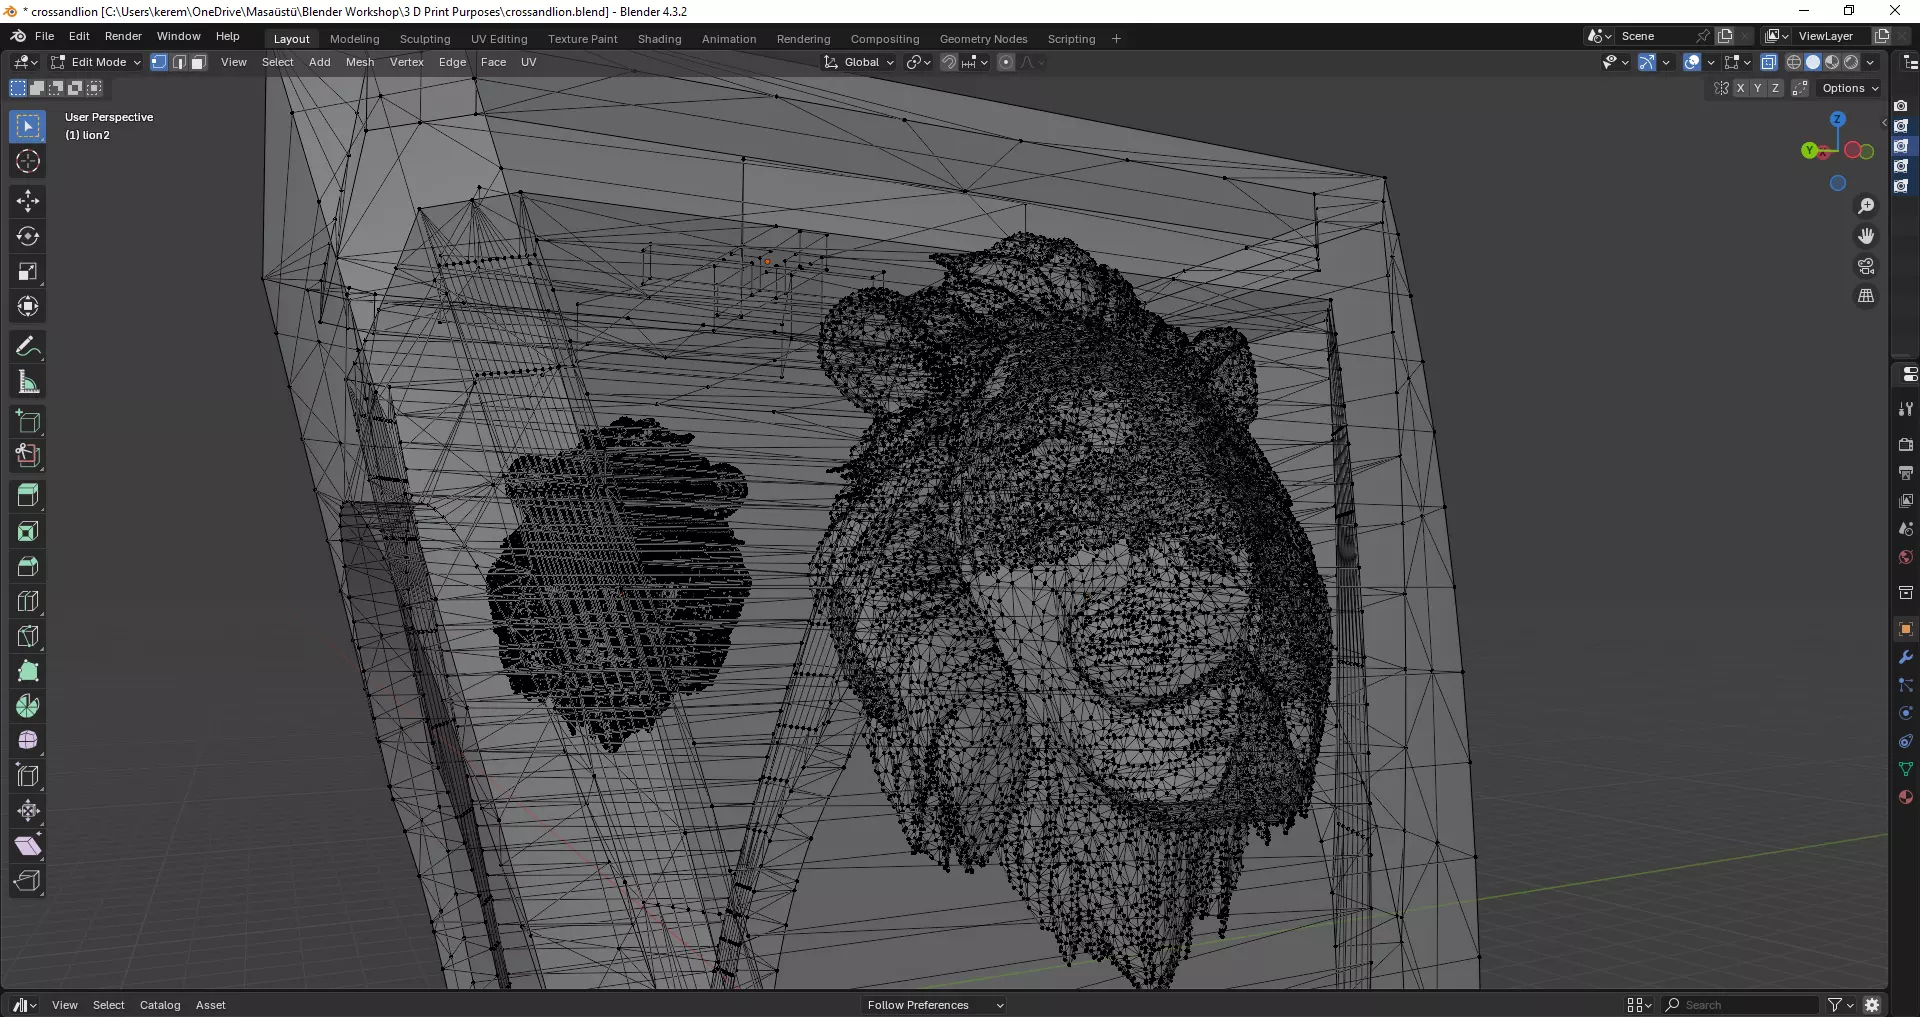Toggle Z axis mesh symmetry
The image size is (1920, 1017).
(1775, 88)
